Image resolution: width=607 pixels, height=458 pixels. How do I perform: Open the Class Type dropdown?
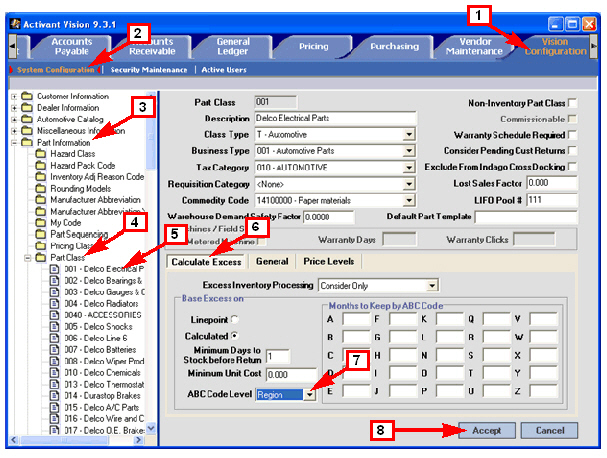click(x=409, y=135)
